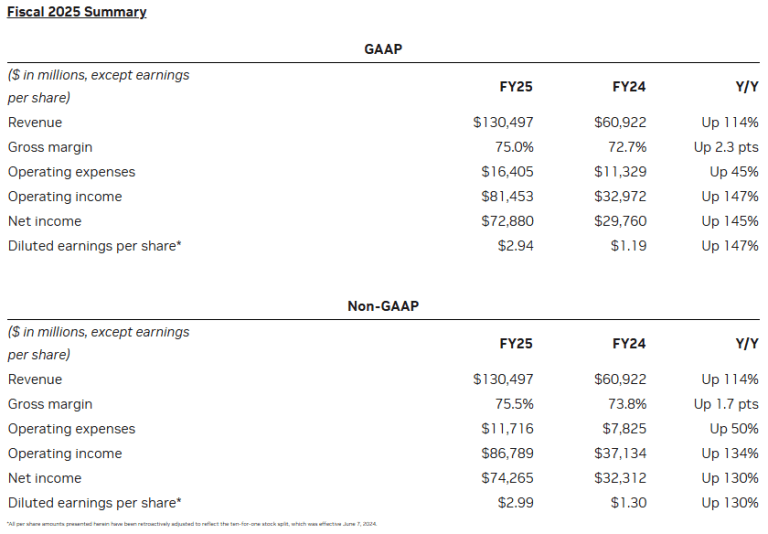
Task: Select the 'Up 1.7 pts' change cell
Action: click(726, 404)
